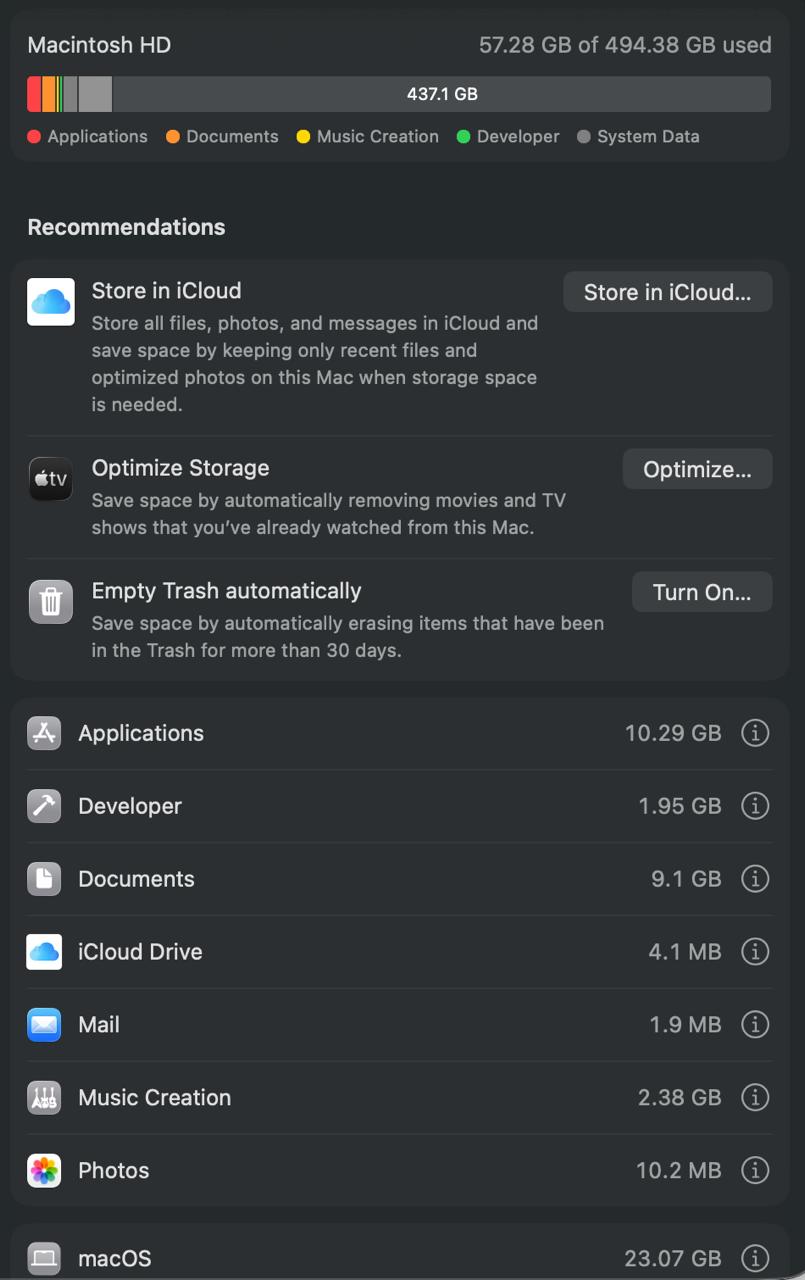Show info for Developer storage
The image size is (805, 1280).
click(755, 806)
